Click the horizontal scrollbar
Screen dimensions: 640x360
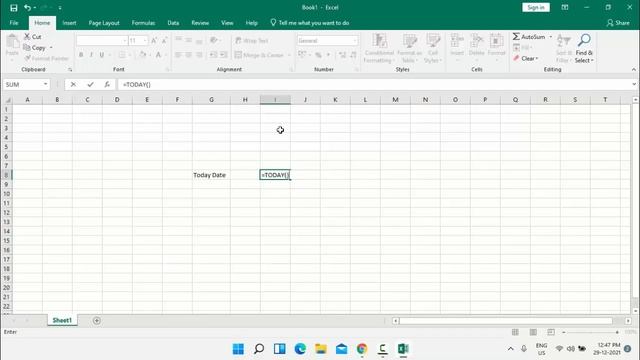pyautogui.click(x=506, y=321)
